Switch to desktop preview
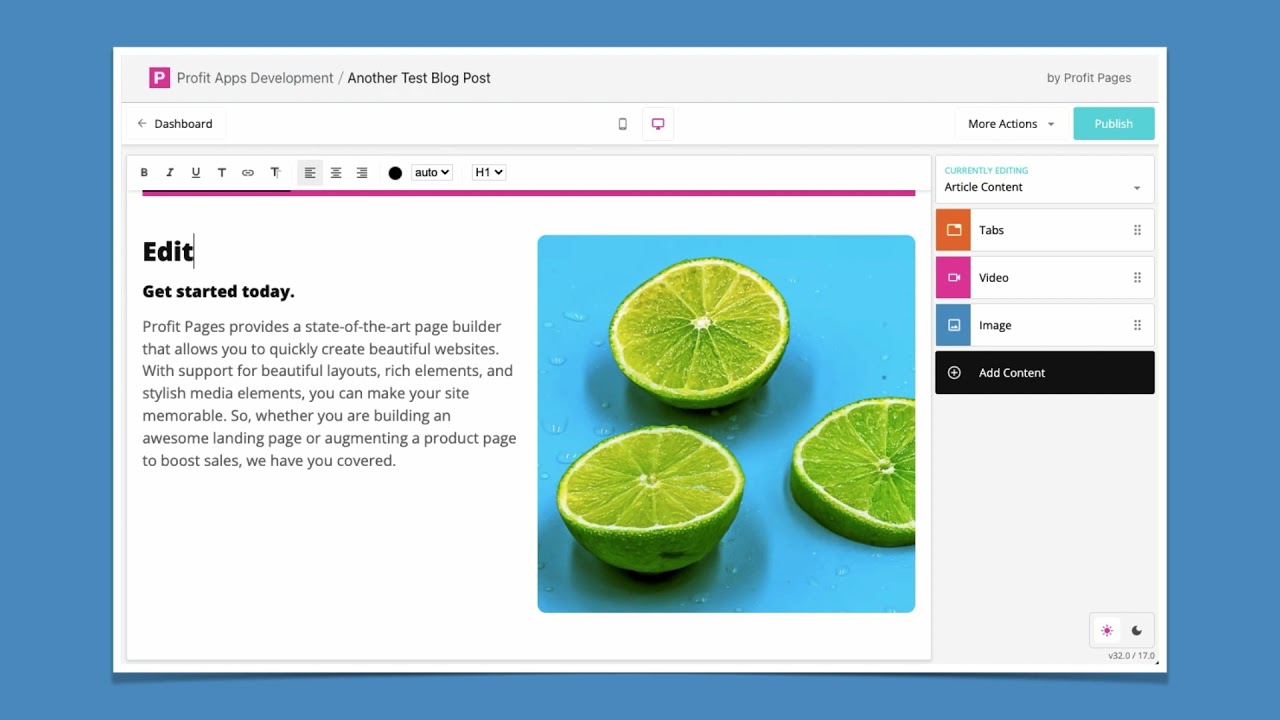Image resolution: width=1280 pixels, height=720 pixels. pos(658,124)
